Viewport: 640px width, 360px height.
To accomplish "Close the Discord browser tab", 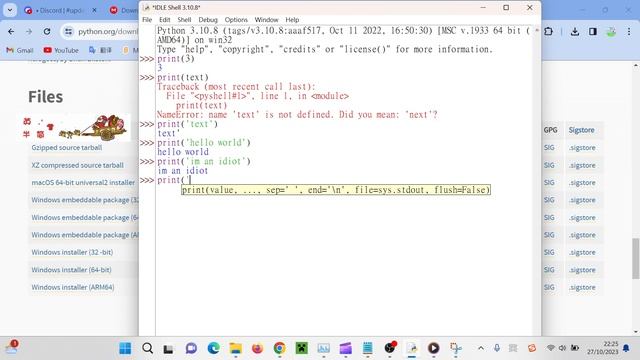I will pos(94,10).
